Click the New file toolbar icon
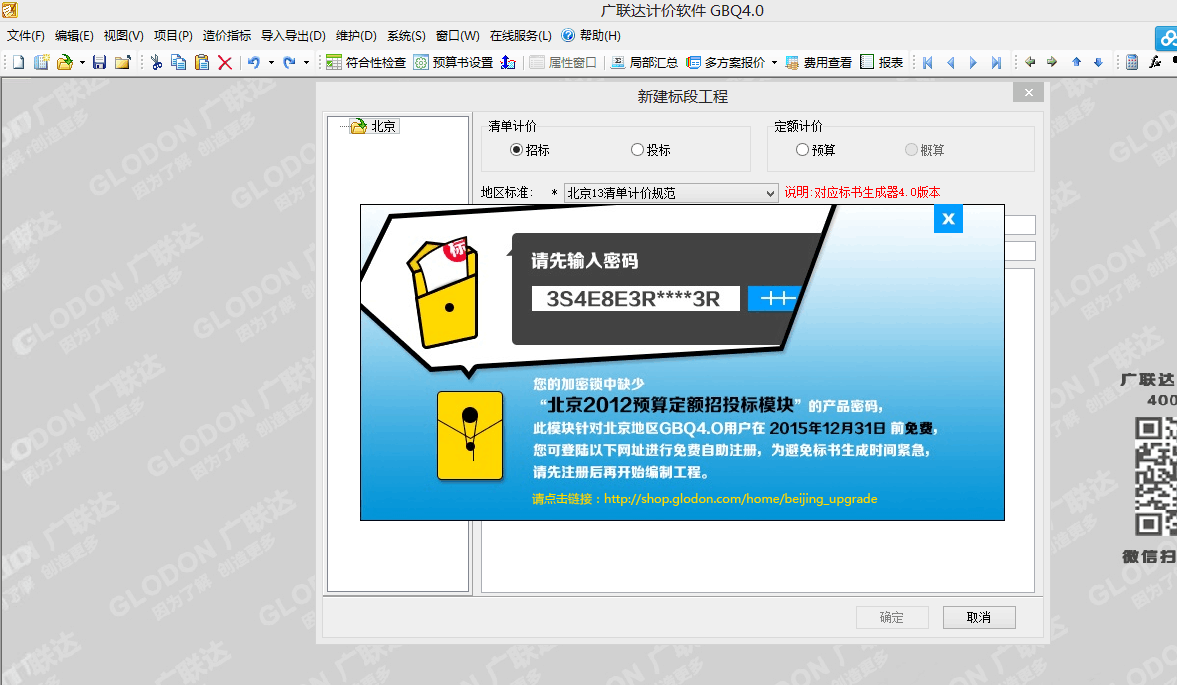Image resolution: width=1177 pixels, height=685 pixels. coord(19,62)
